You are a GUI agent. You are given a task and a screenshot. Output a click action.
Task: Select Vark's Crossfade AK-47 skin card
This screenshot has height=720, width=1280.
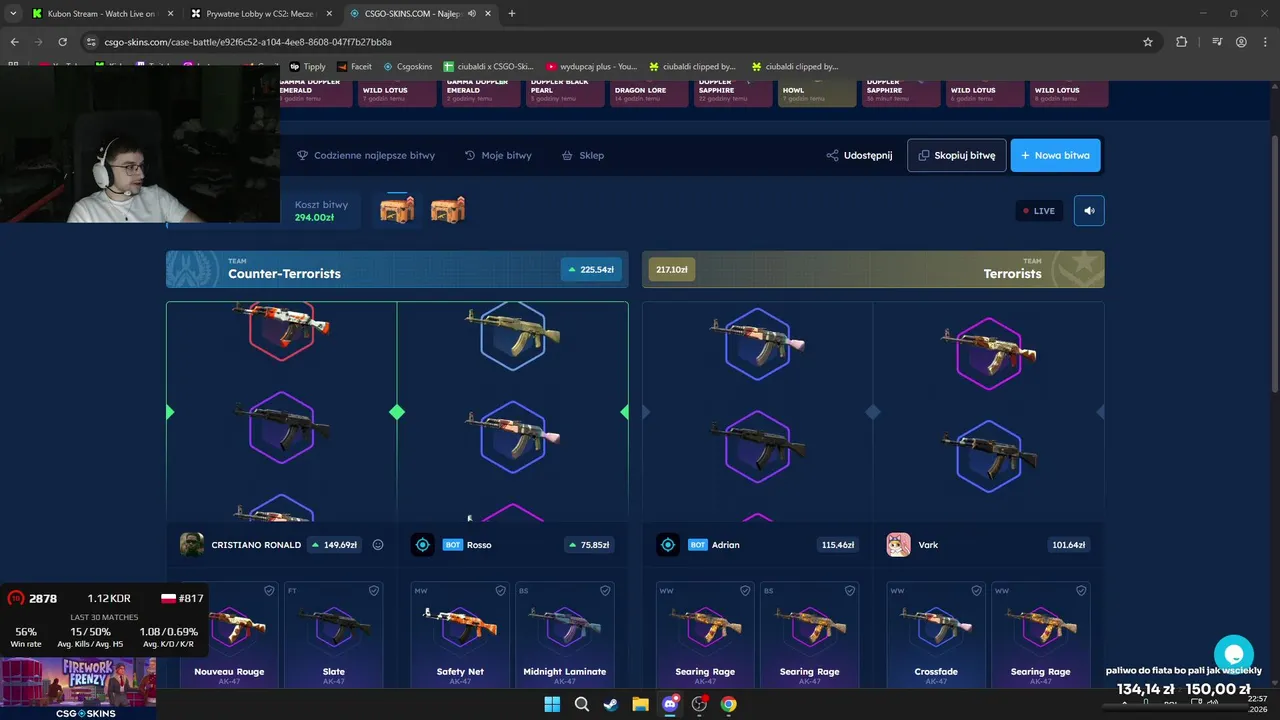[936, 634]
